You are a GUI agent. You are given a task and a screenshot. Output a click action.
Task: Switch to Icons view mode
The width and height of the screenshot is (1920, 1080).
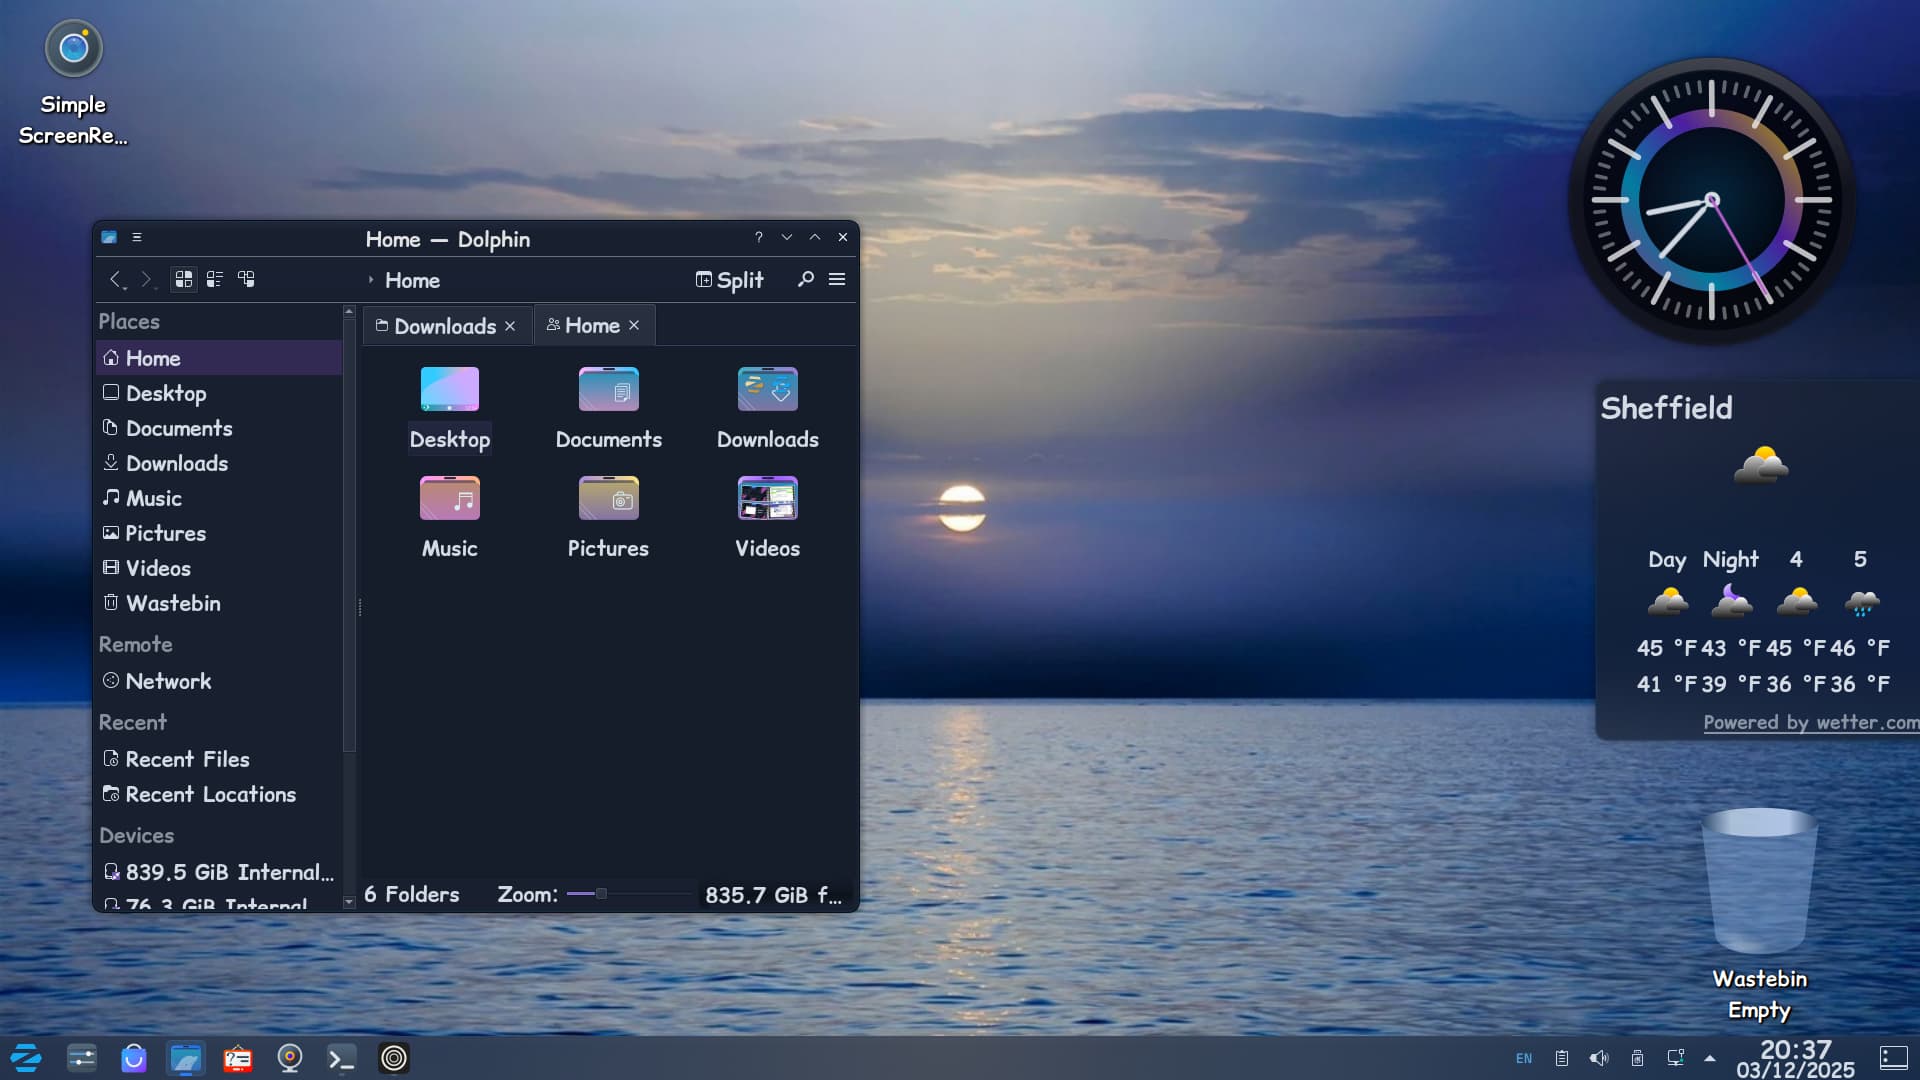coord(183,279)
